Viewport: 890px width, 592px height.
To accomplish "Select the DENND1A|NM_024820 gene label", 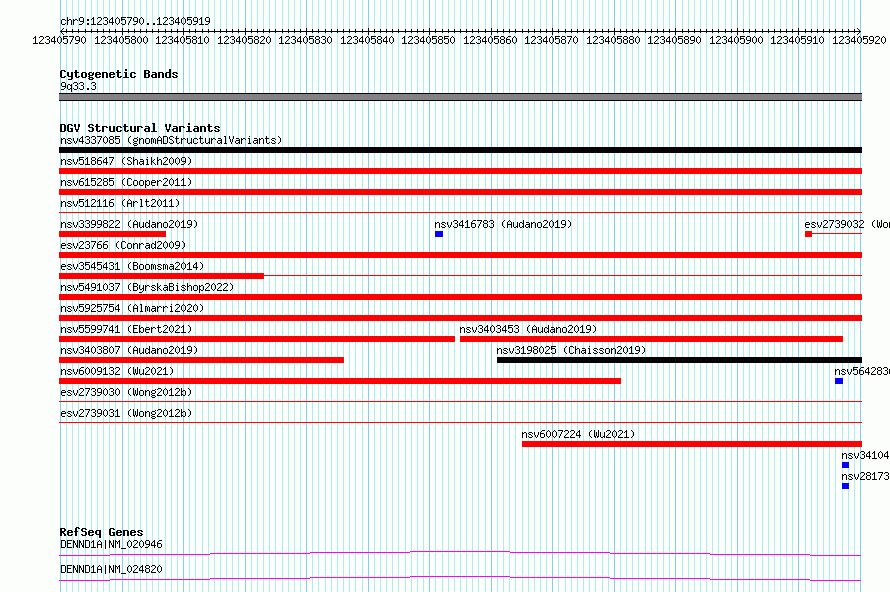I will (111, 569).
